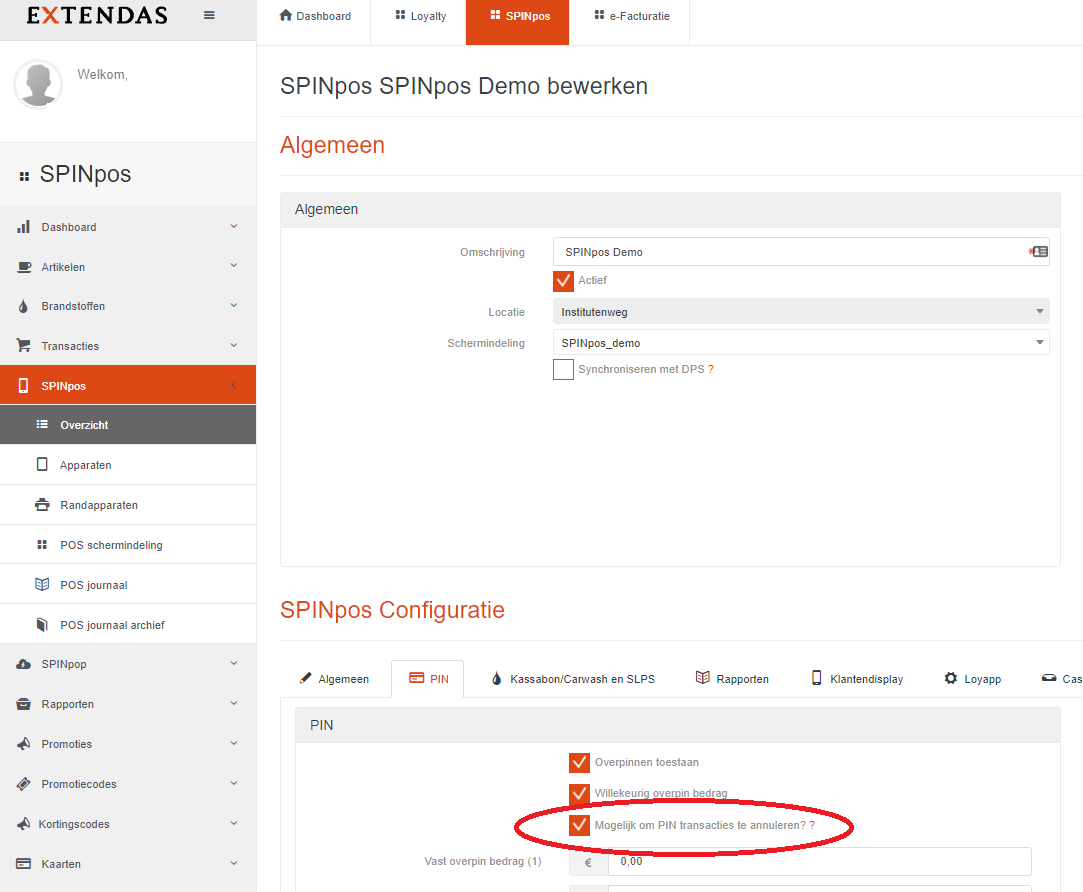
Task: Click the Vast overpin bedrag (1) field
Action: pyautogui.click(x=819, y=862)
